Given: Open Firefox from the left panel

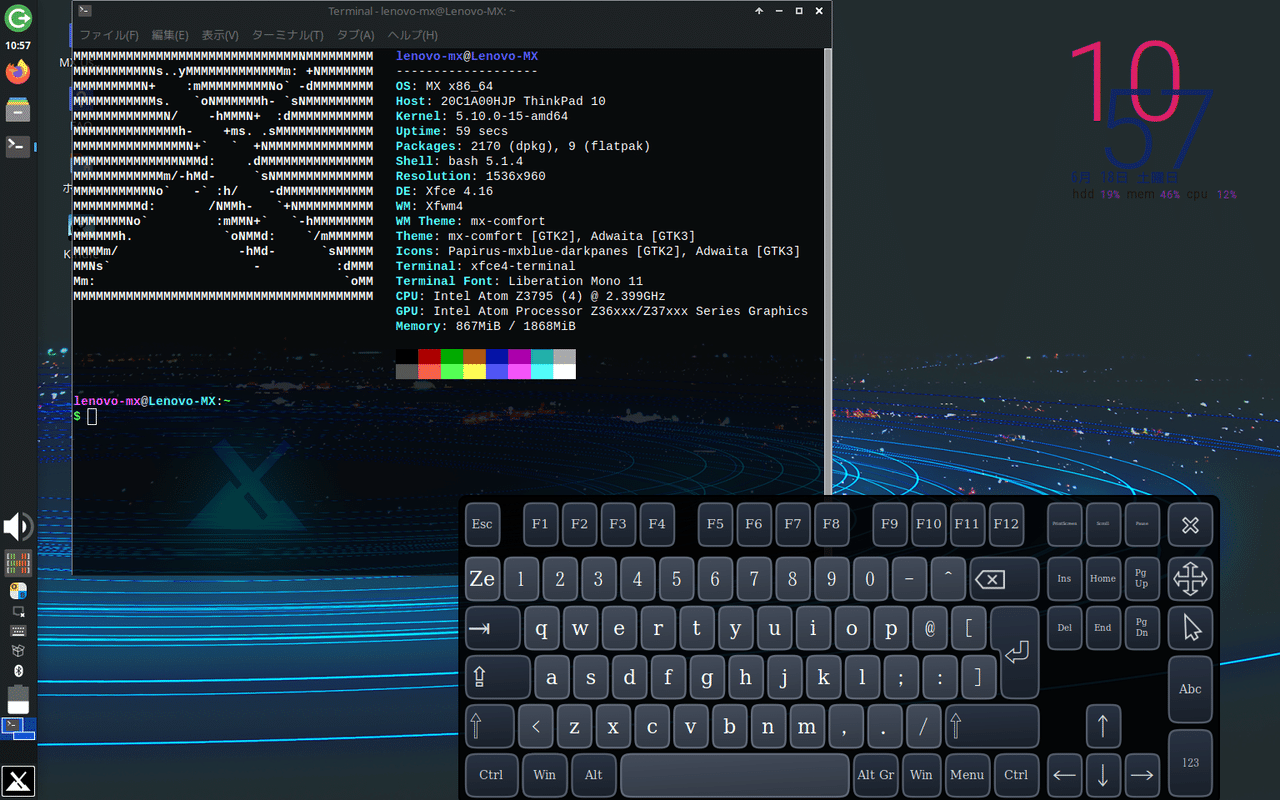Looking at the screenshot, I should [18, 72].
